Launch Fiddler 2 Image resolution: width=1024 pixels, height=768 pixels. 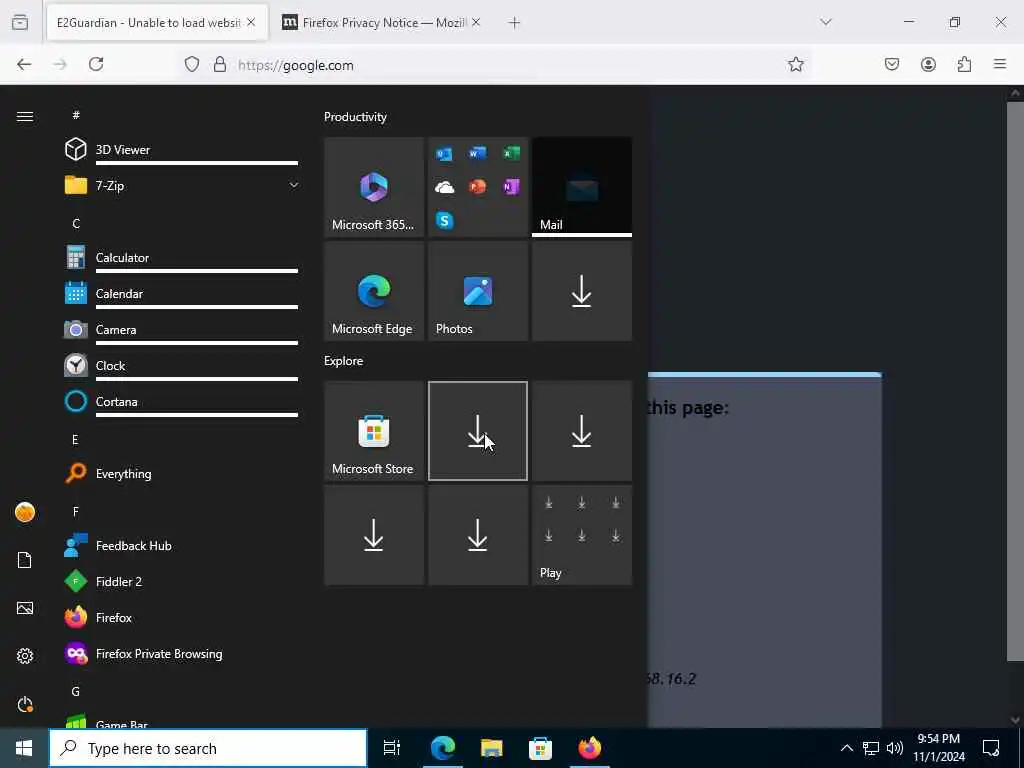pos(181,581)
